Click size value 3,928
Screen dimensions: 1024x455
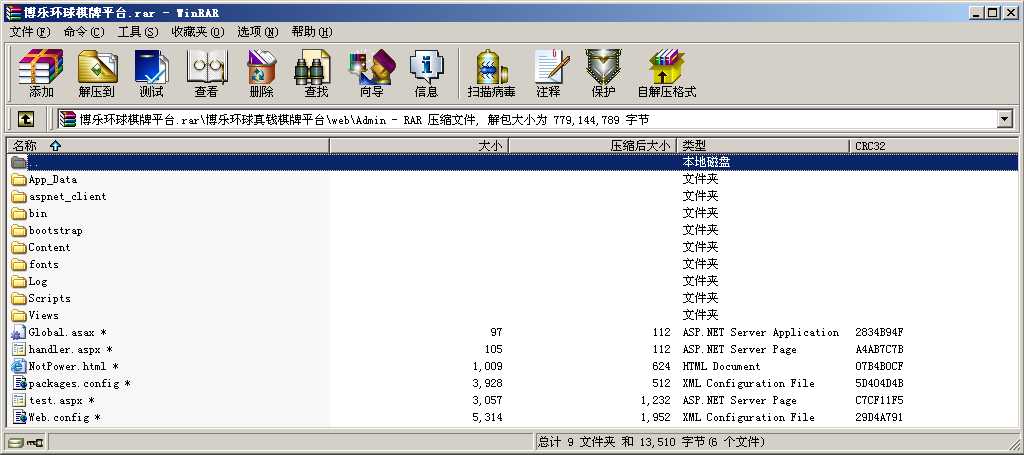pos(487,383)
